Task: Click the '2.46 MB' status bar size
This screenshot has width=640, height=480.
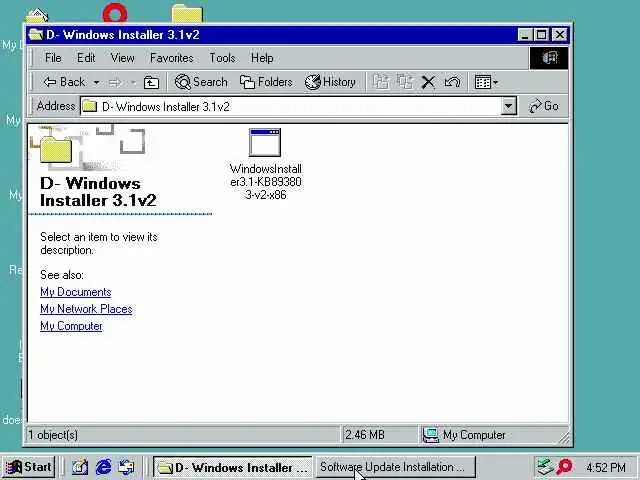Action: (x=365, y=435)
